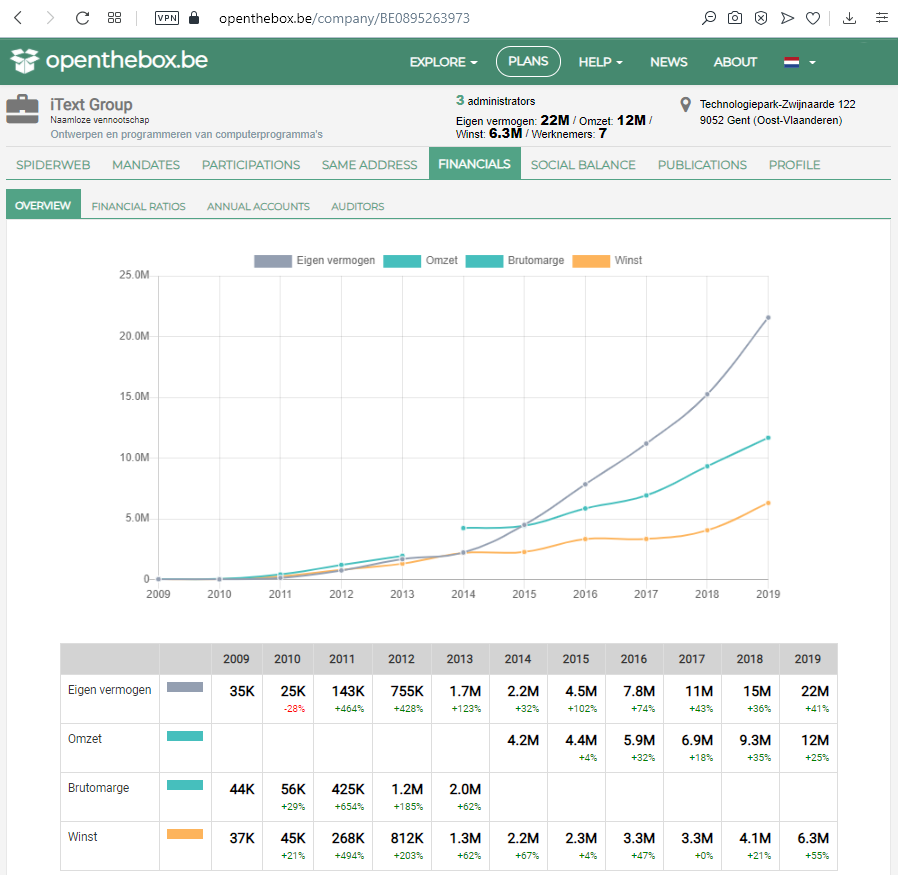Open the SAME ADDRESS tab

pos(369,165)
